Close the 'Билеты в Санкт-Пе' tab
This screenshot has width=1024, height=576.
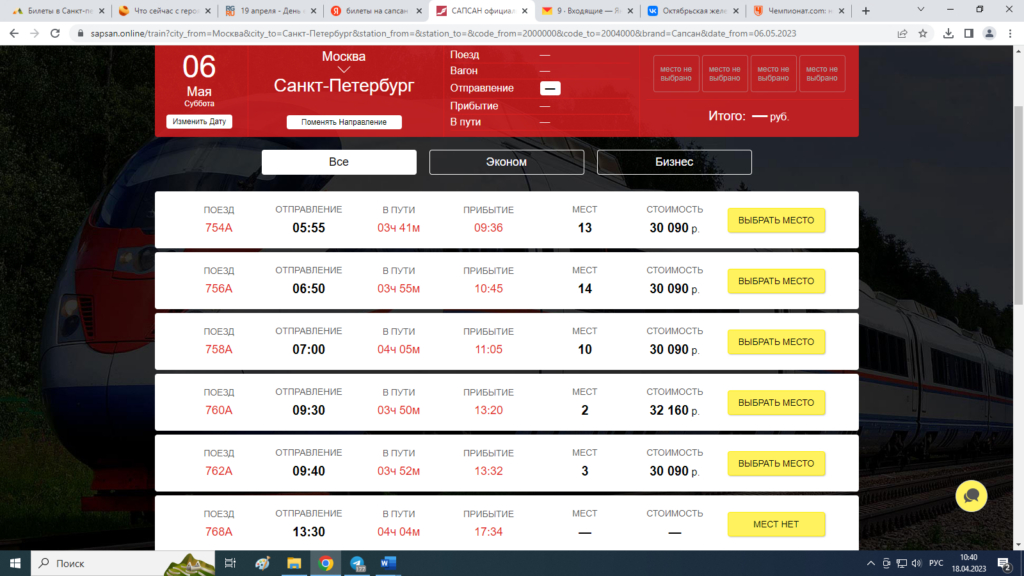tap(101, 10)
